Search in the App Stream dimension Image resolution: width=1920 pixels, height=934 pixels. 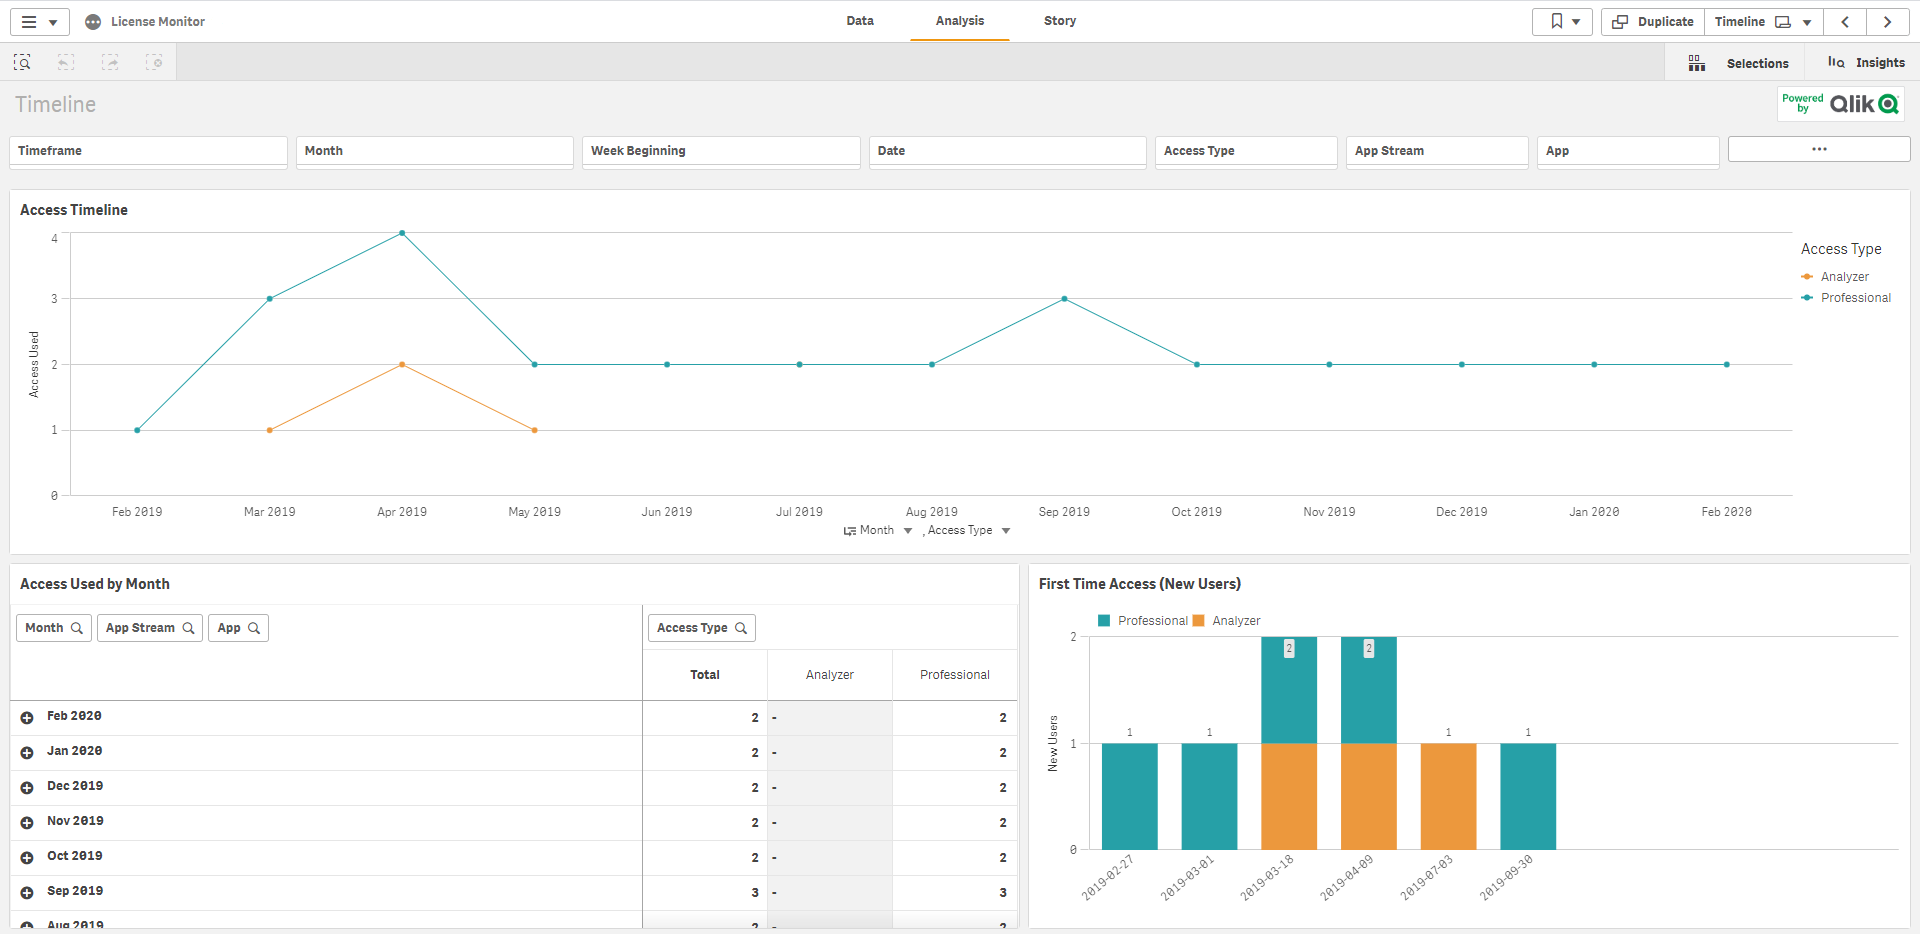(x=188, y=628)
